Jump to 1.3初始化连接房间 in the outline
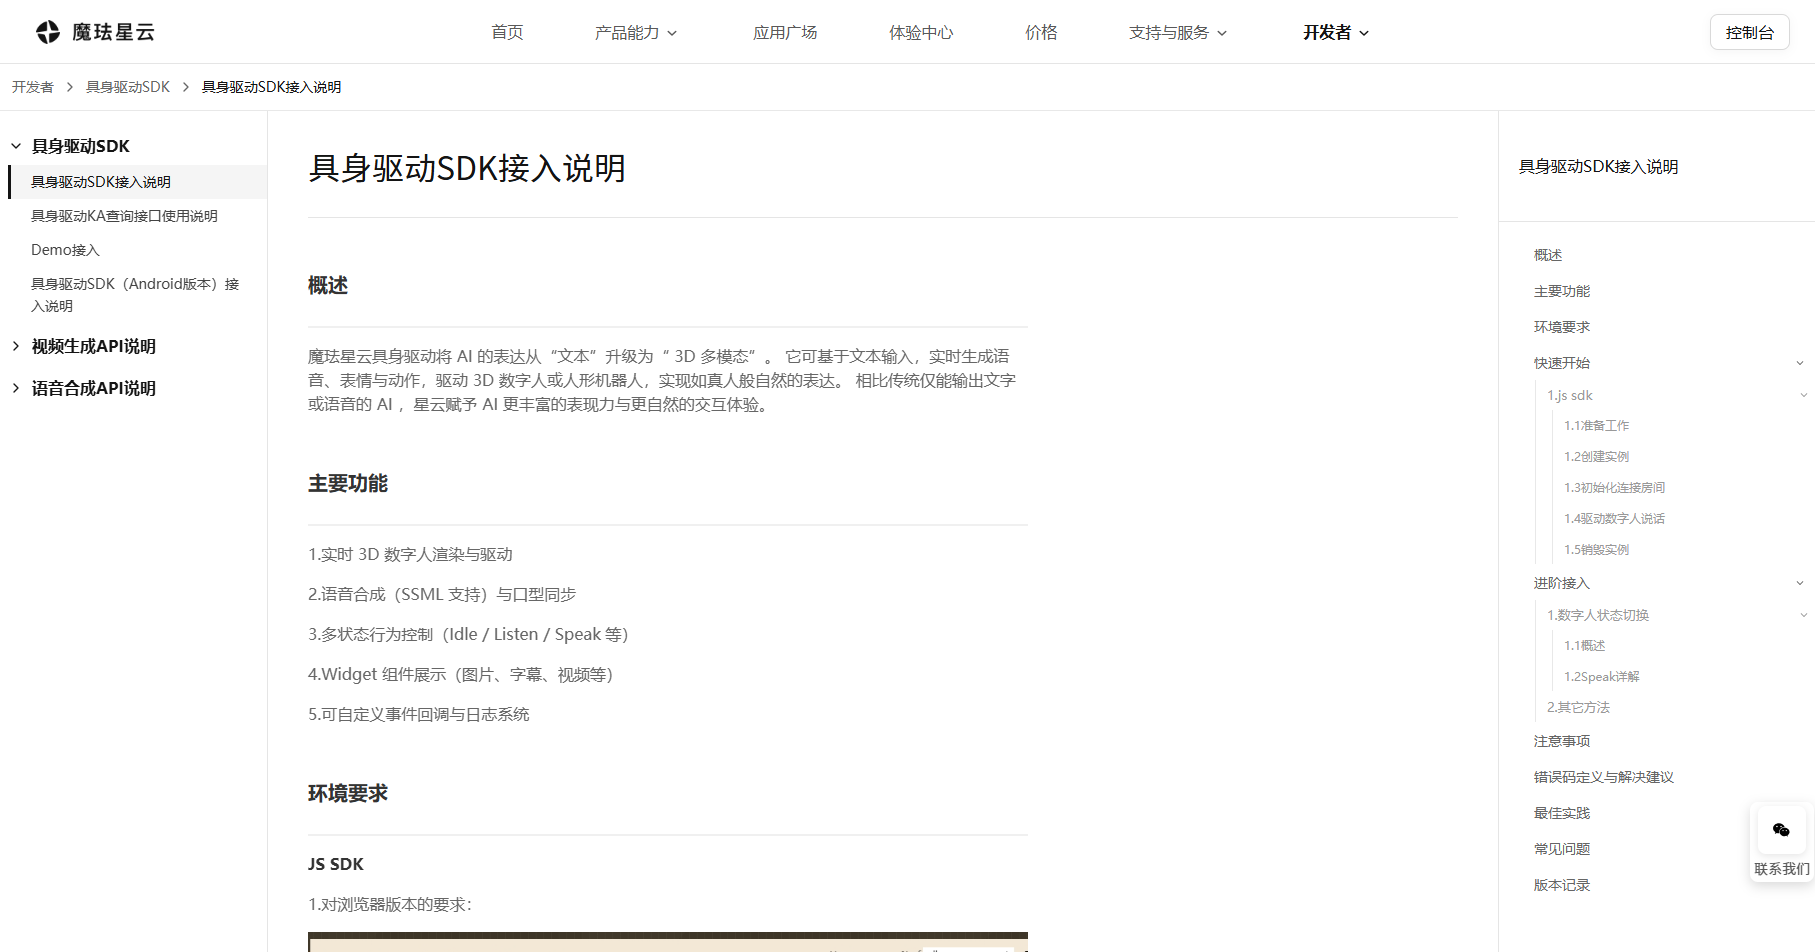This screenshot has width=1815, height=952. tap(1614, 487)
